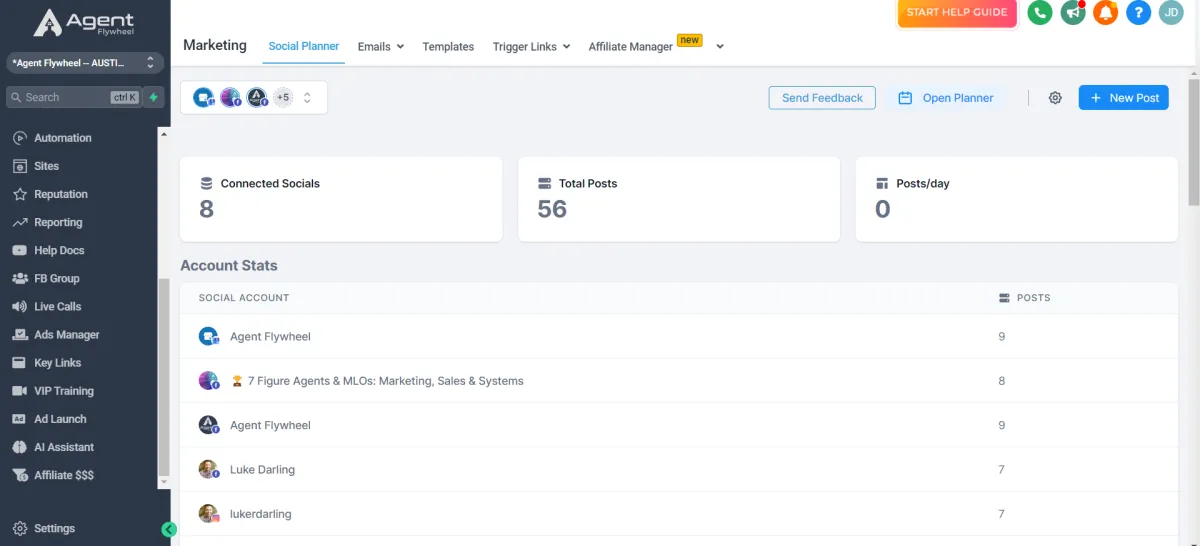This screenshot has height=546, width=1200.
Task: Click the sidebar scrollbar down arrow
Action: (164, 482)
